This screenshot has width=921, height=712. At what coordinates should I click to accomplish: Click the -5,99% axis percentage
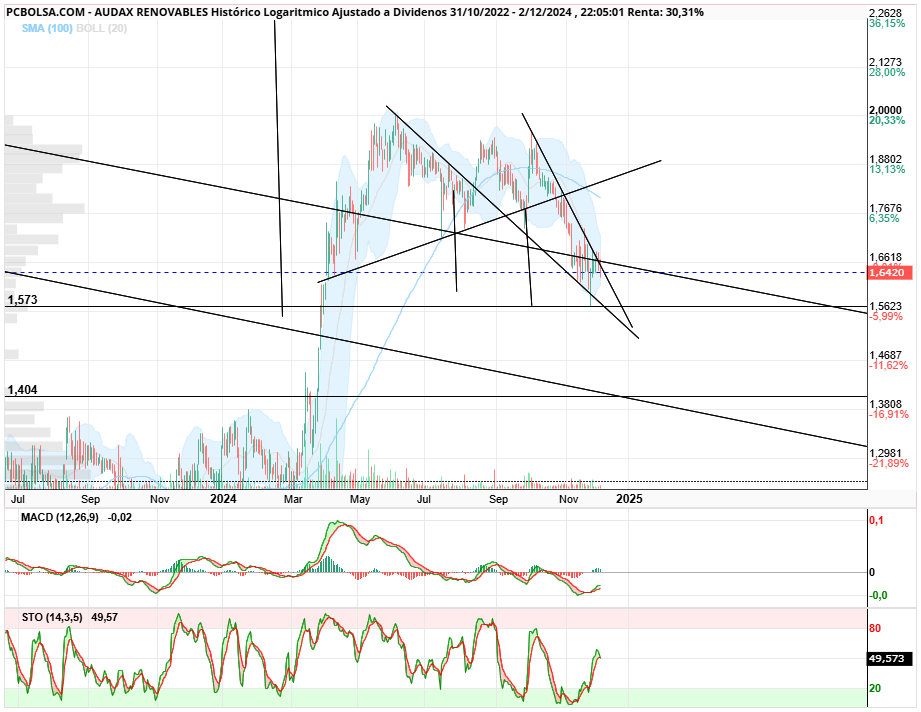[886, 317]
